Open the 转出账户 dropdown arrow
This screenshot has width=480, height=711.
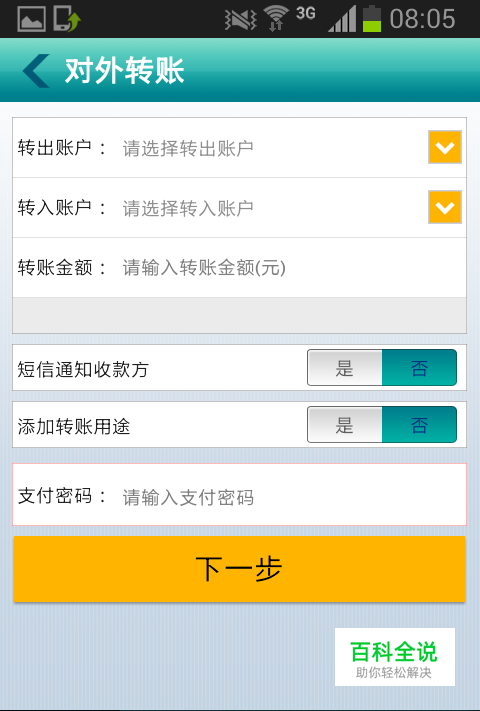[445, 147]
